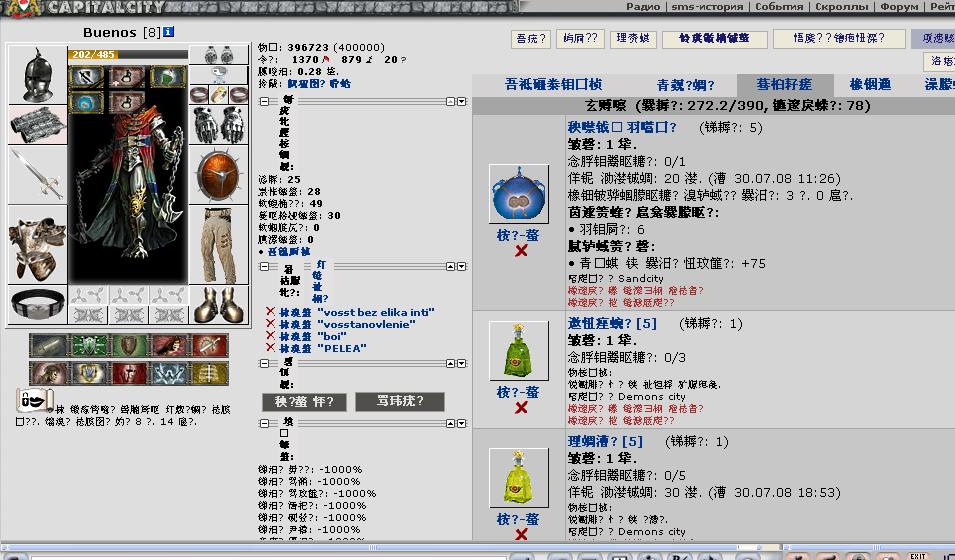Click the red X under the green potion
955x560 pixels.
521,408
